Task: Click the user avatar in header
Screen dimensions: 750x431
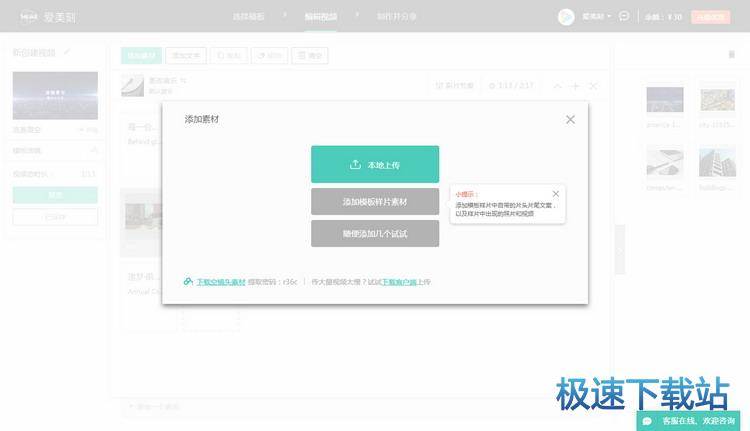Action: 566,17
